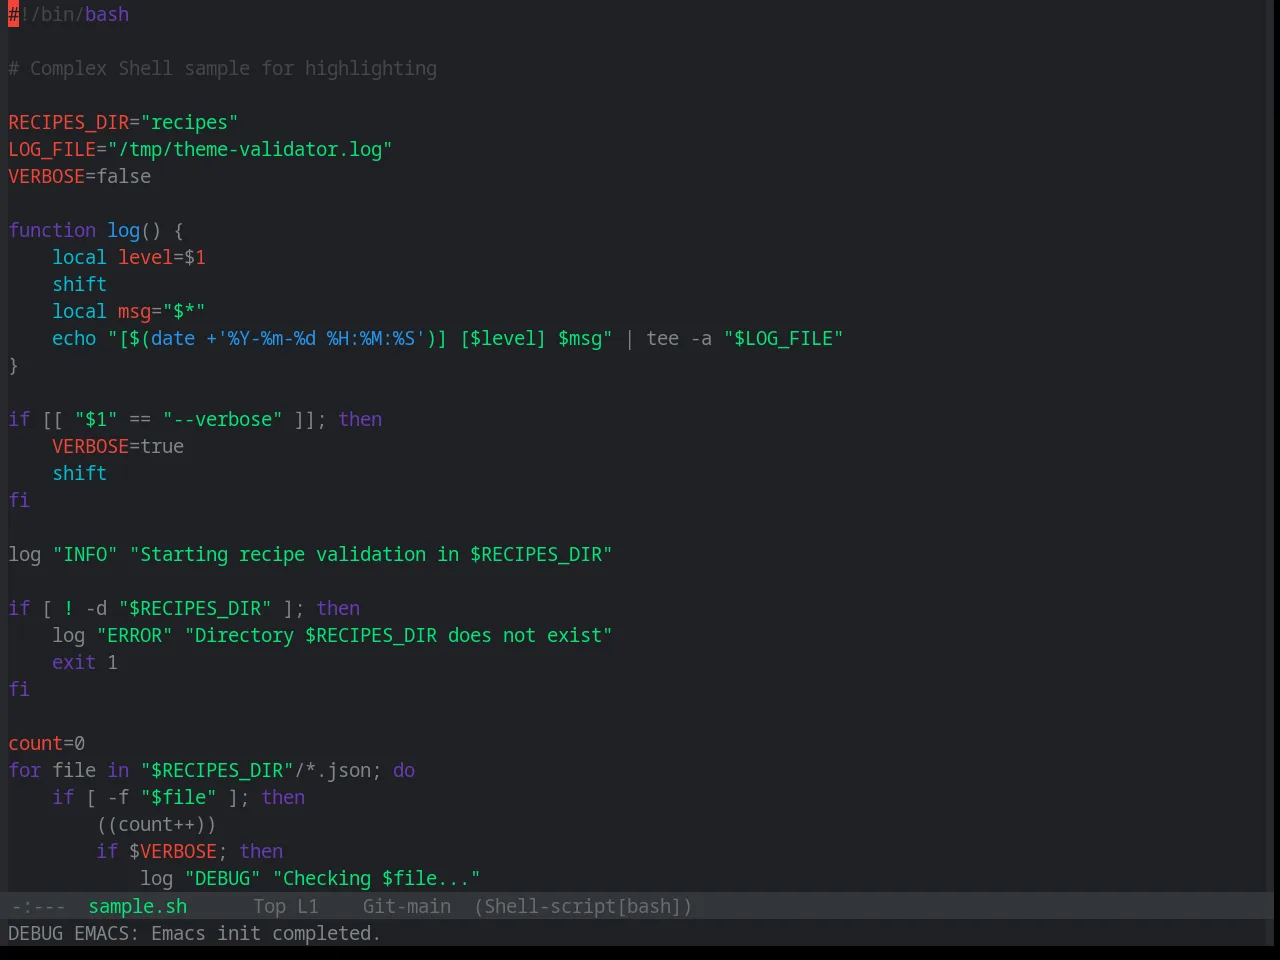This screenshot has width=1280, height=960.
Task: Click the log() function name in its definition
Action: click(x=124, y=230)
